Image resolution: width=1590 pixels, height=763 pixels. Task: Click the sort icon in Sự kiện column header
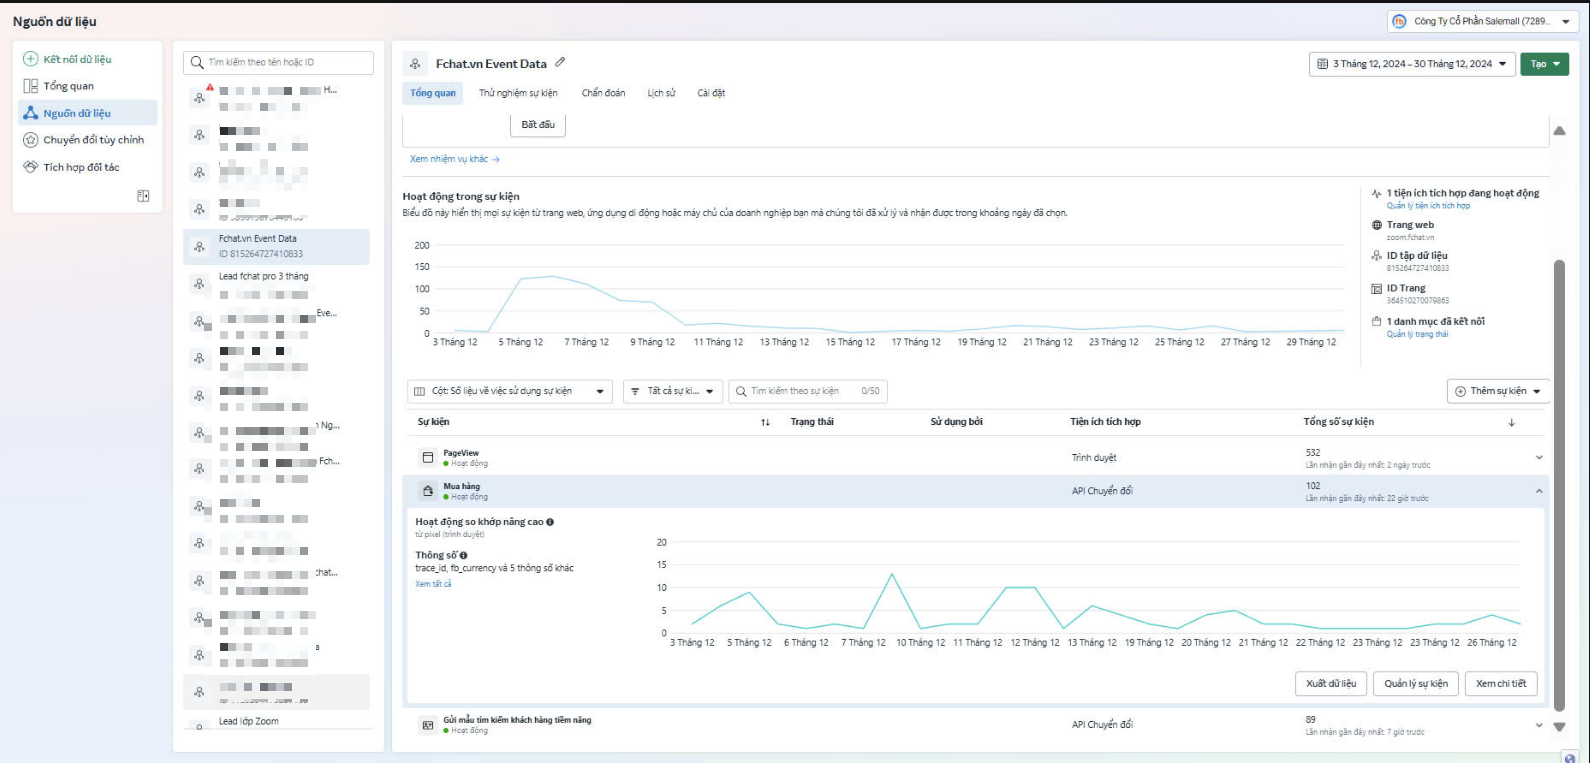point(765,422)
